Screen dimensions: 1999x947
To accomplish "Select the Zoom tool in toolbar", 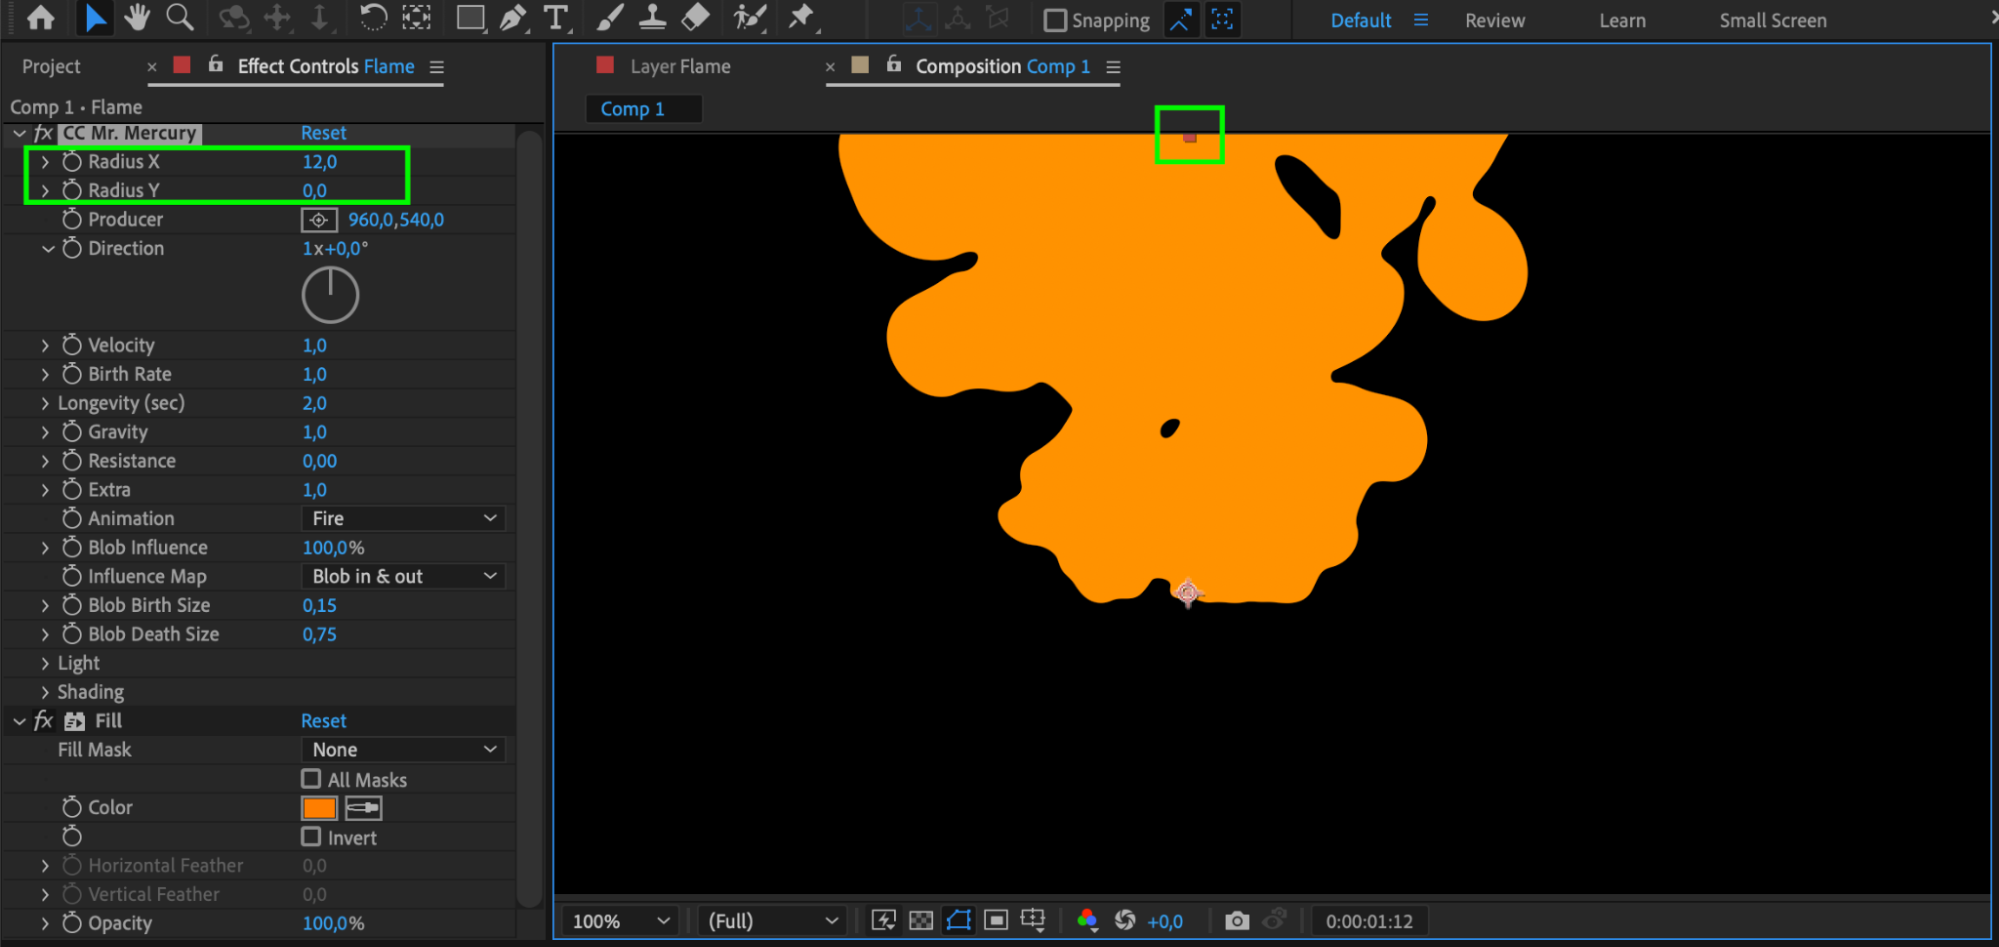I will pyautogui.click(x=180, y=17).
